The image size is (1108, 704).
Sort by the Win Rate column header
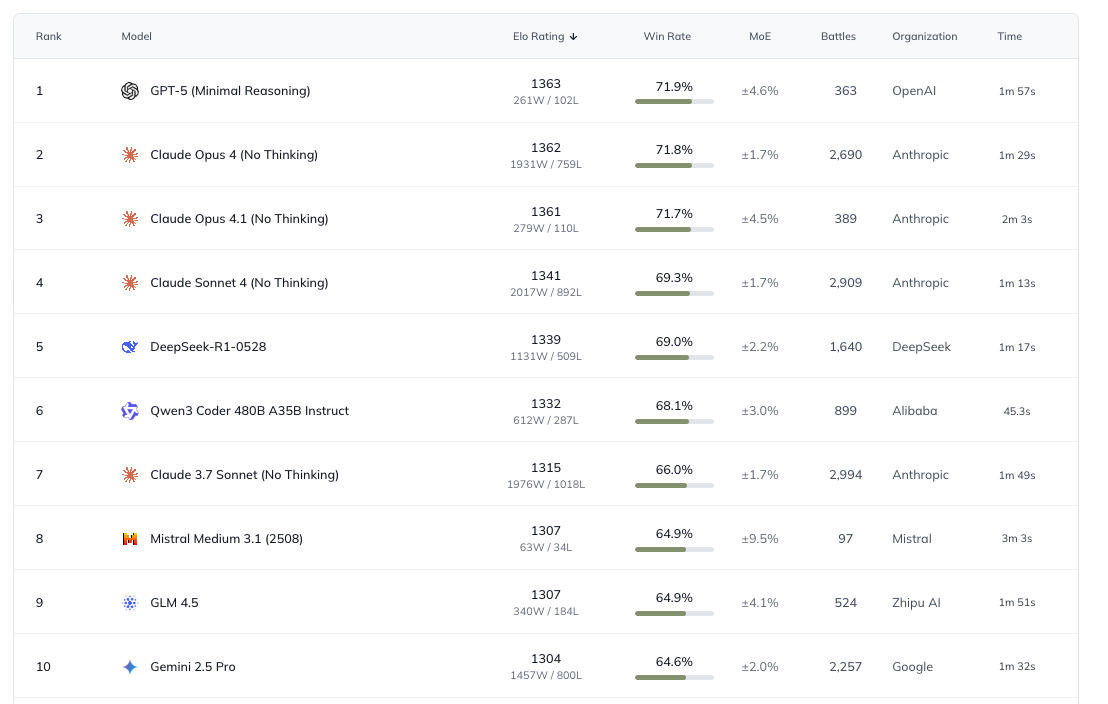coord(667,37)
